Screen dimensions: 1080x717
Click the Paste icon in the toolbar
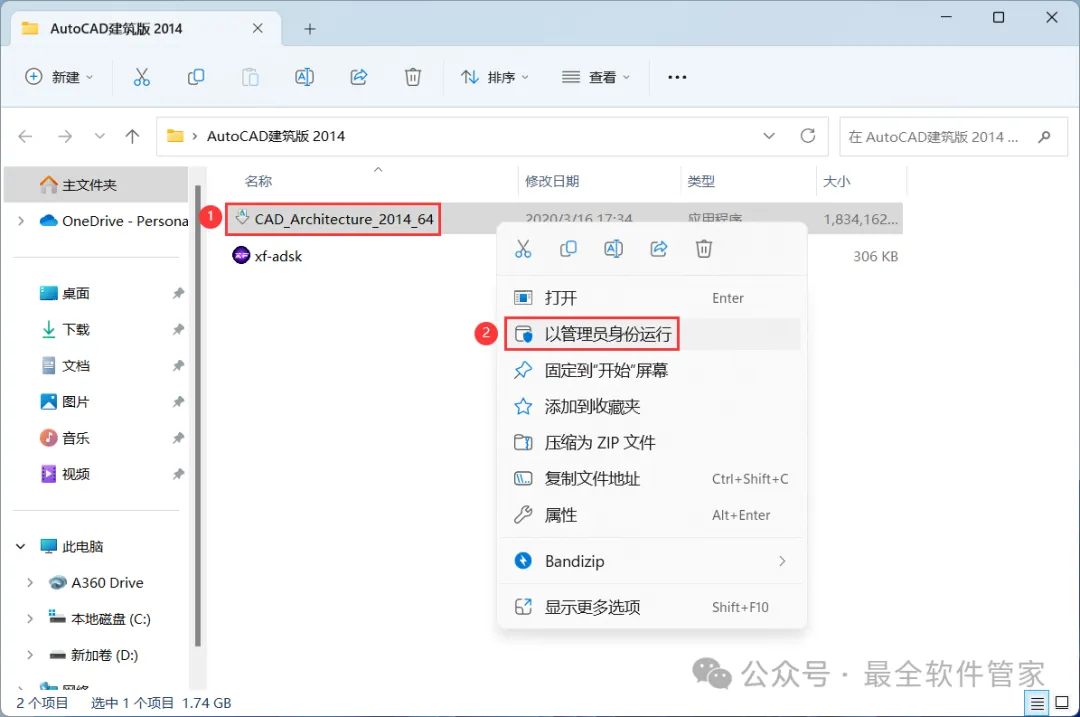tap(250, 77)
